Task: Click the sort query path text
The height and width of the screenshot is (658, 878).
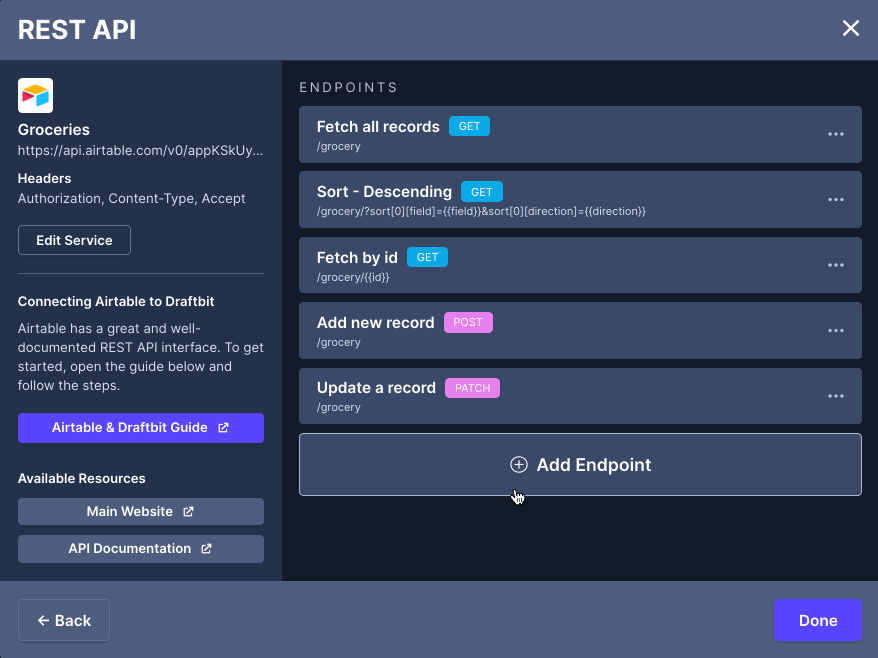Action: [481, 212]
